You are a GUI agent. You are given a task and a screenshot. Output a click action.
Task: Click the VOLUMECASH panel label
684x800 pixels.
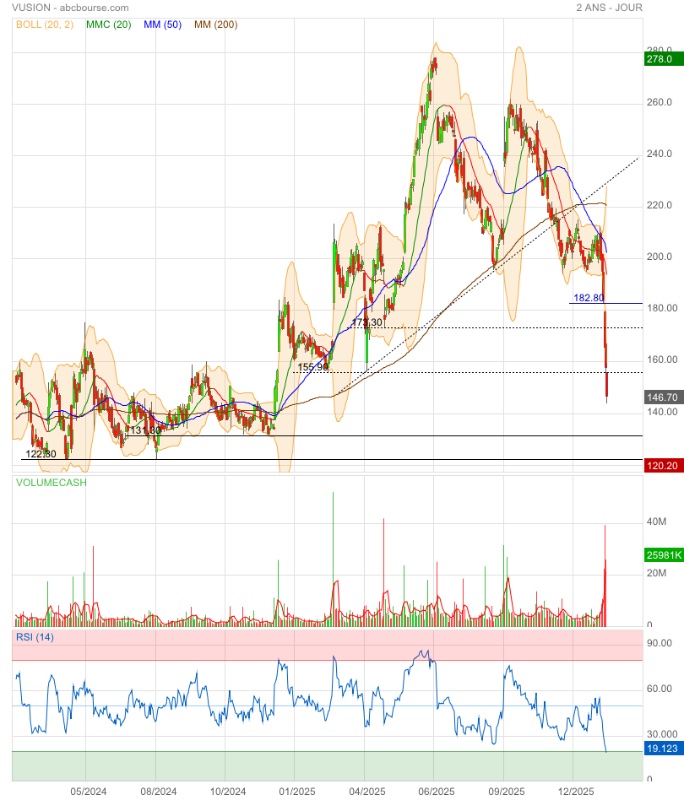point(50,482)
